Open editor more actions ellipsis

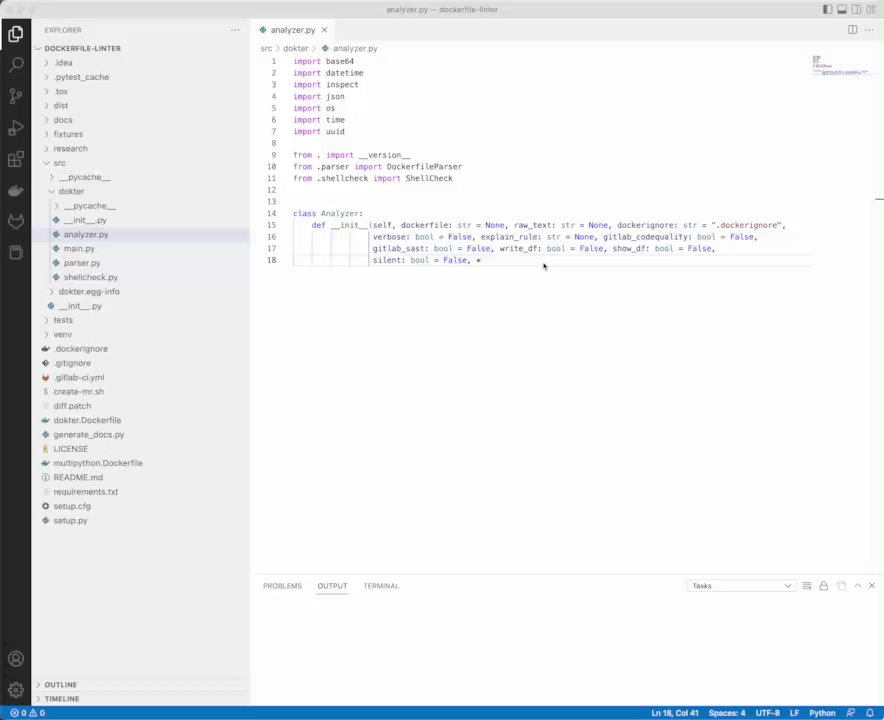(x=869, y=30)
